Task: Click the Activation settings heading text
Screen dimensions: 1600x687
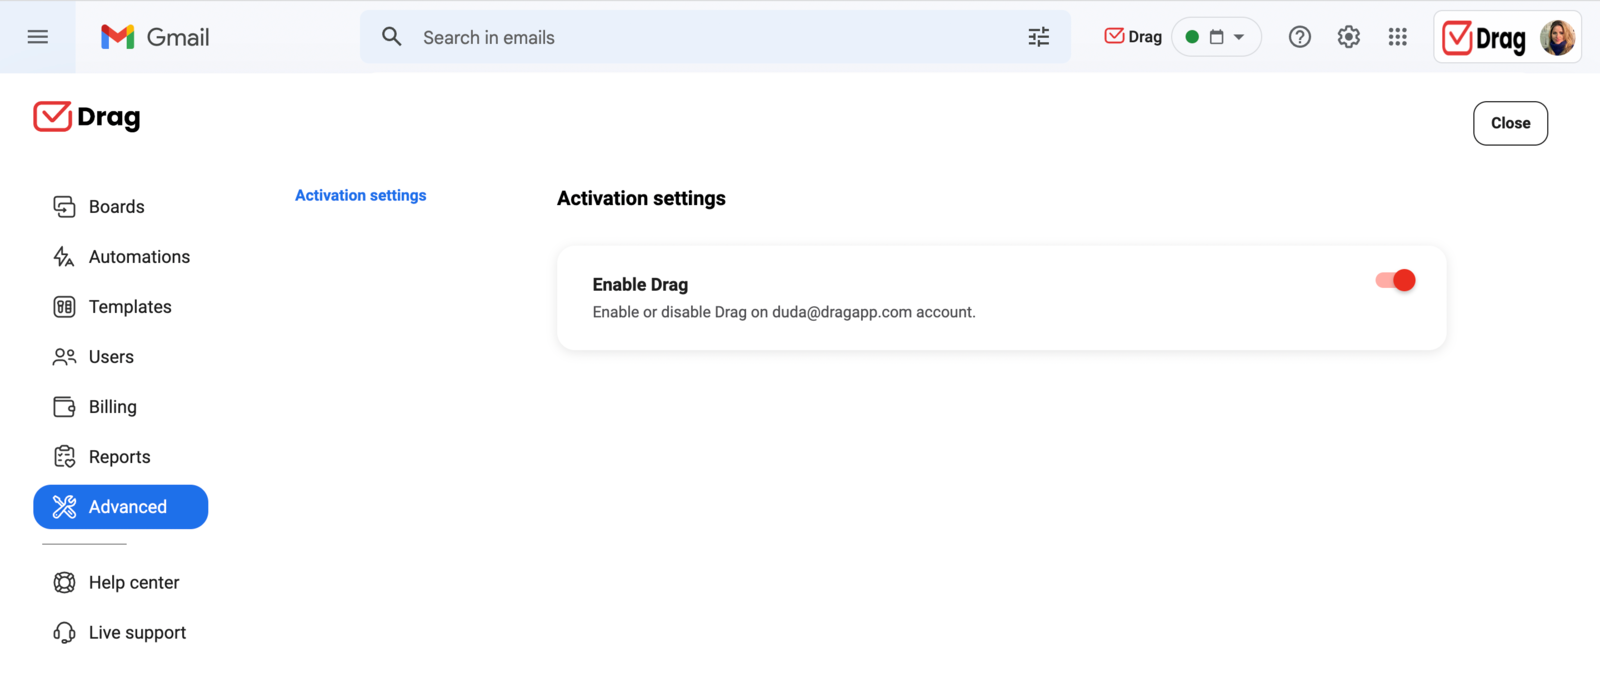Action: click(x=641, y=198)
